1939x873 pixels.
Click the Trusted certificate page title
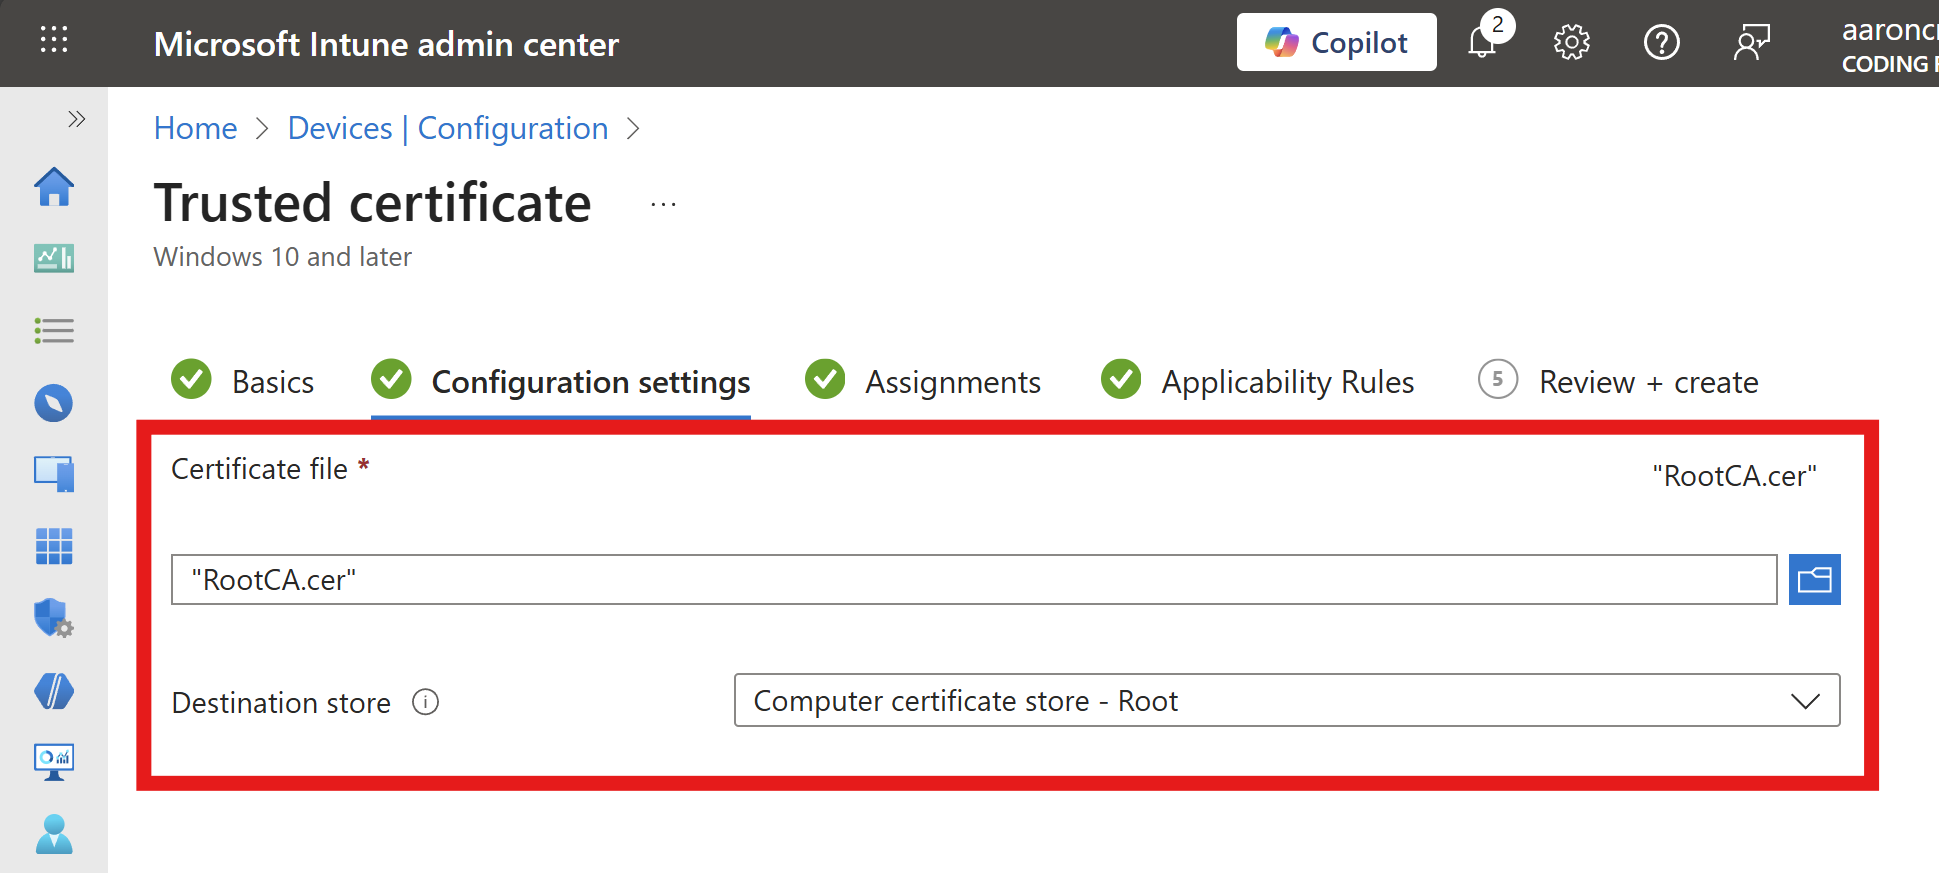(x=373, y=203)
